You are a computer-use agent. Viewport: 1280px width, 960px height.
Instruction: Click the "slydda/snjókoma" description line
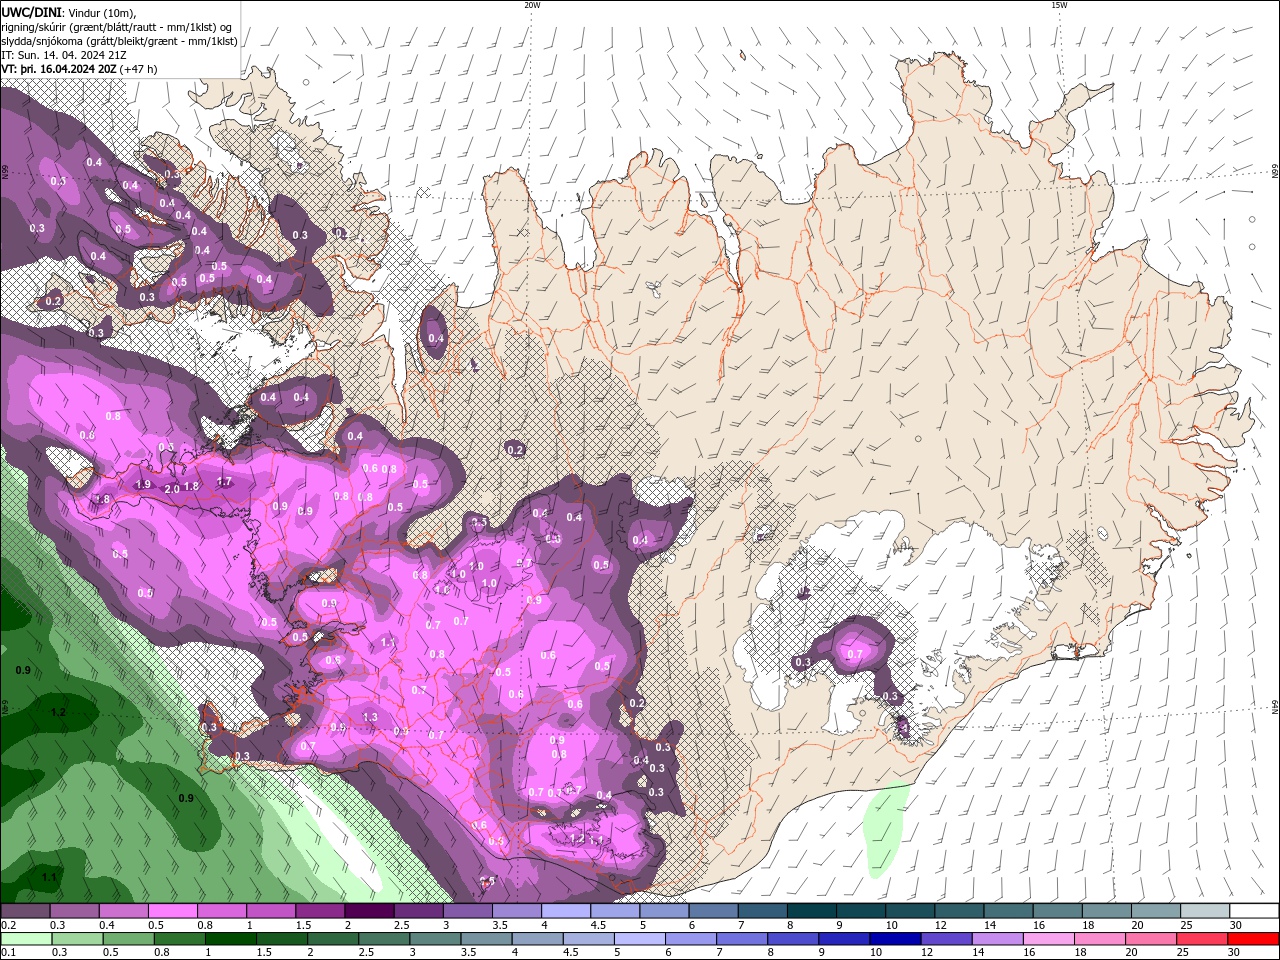119,41
